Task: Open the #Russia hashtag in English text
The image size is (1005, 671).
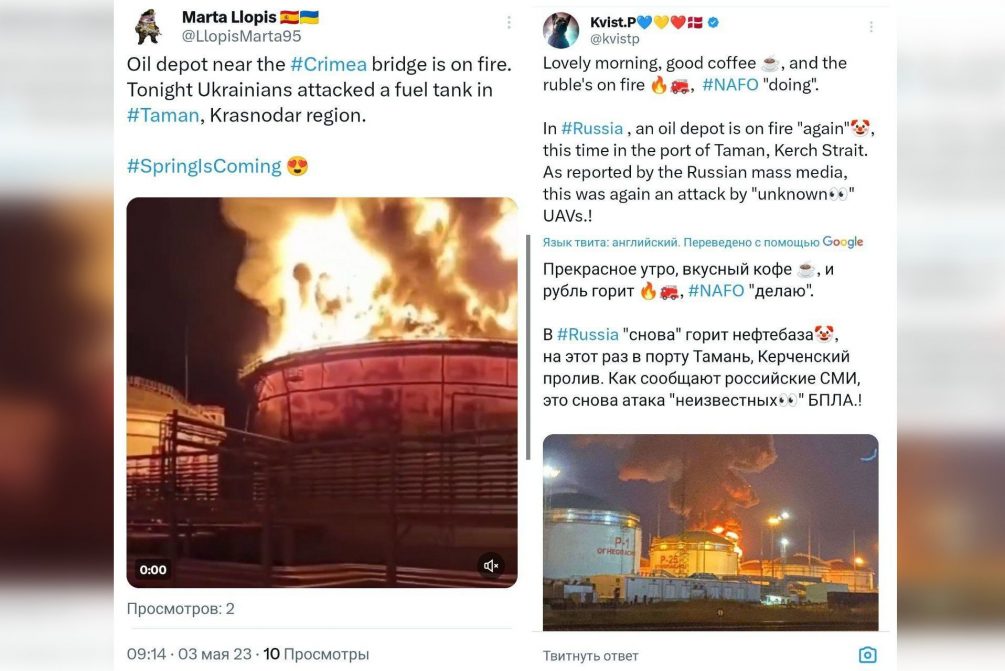Action: tap(592, 128)
